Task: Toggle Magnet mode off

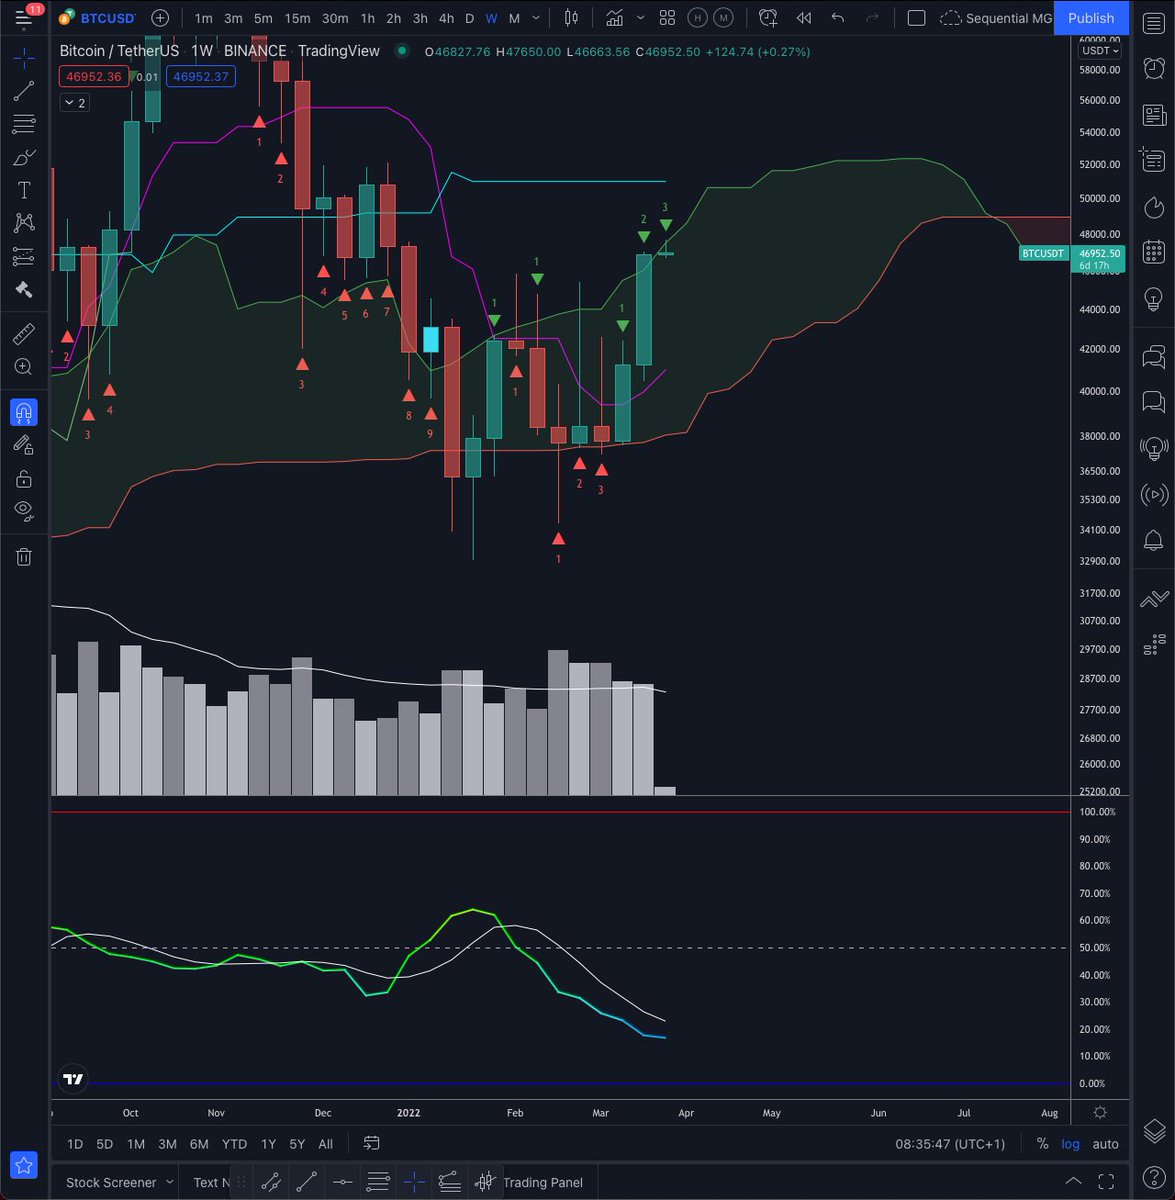Action: click(24, 412)
